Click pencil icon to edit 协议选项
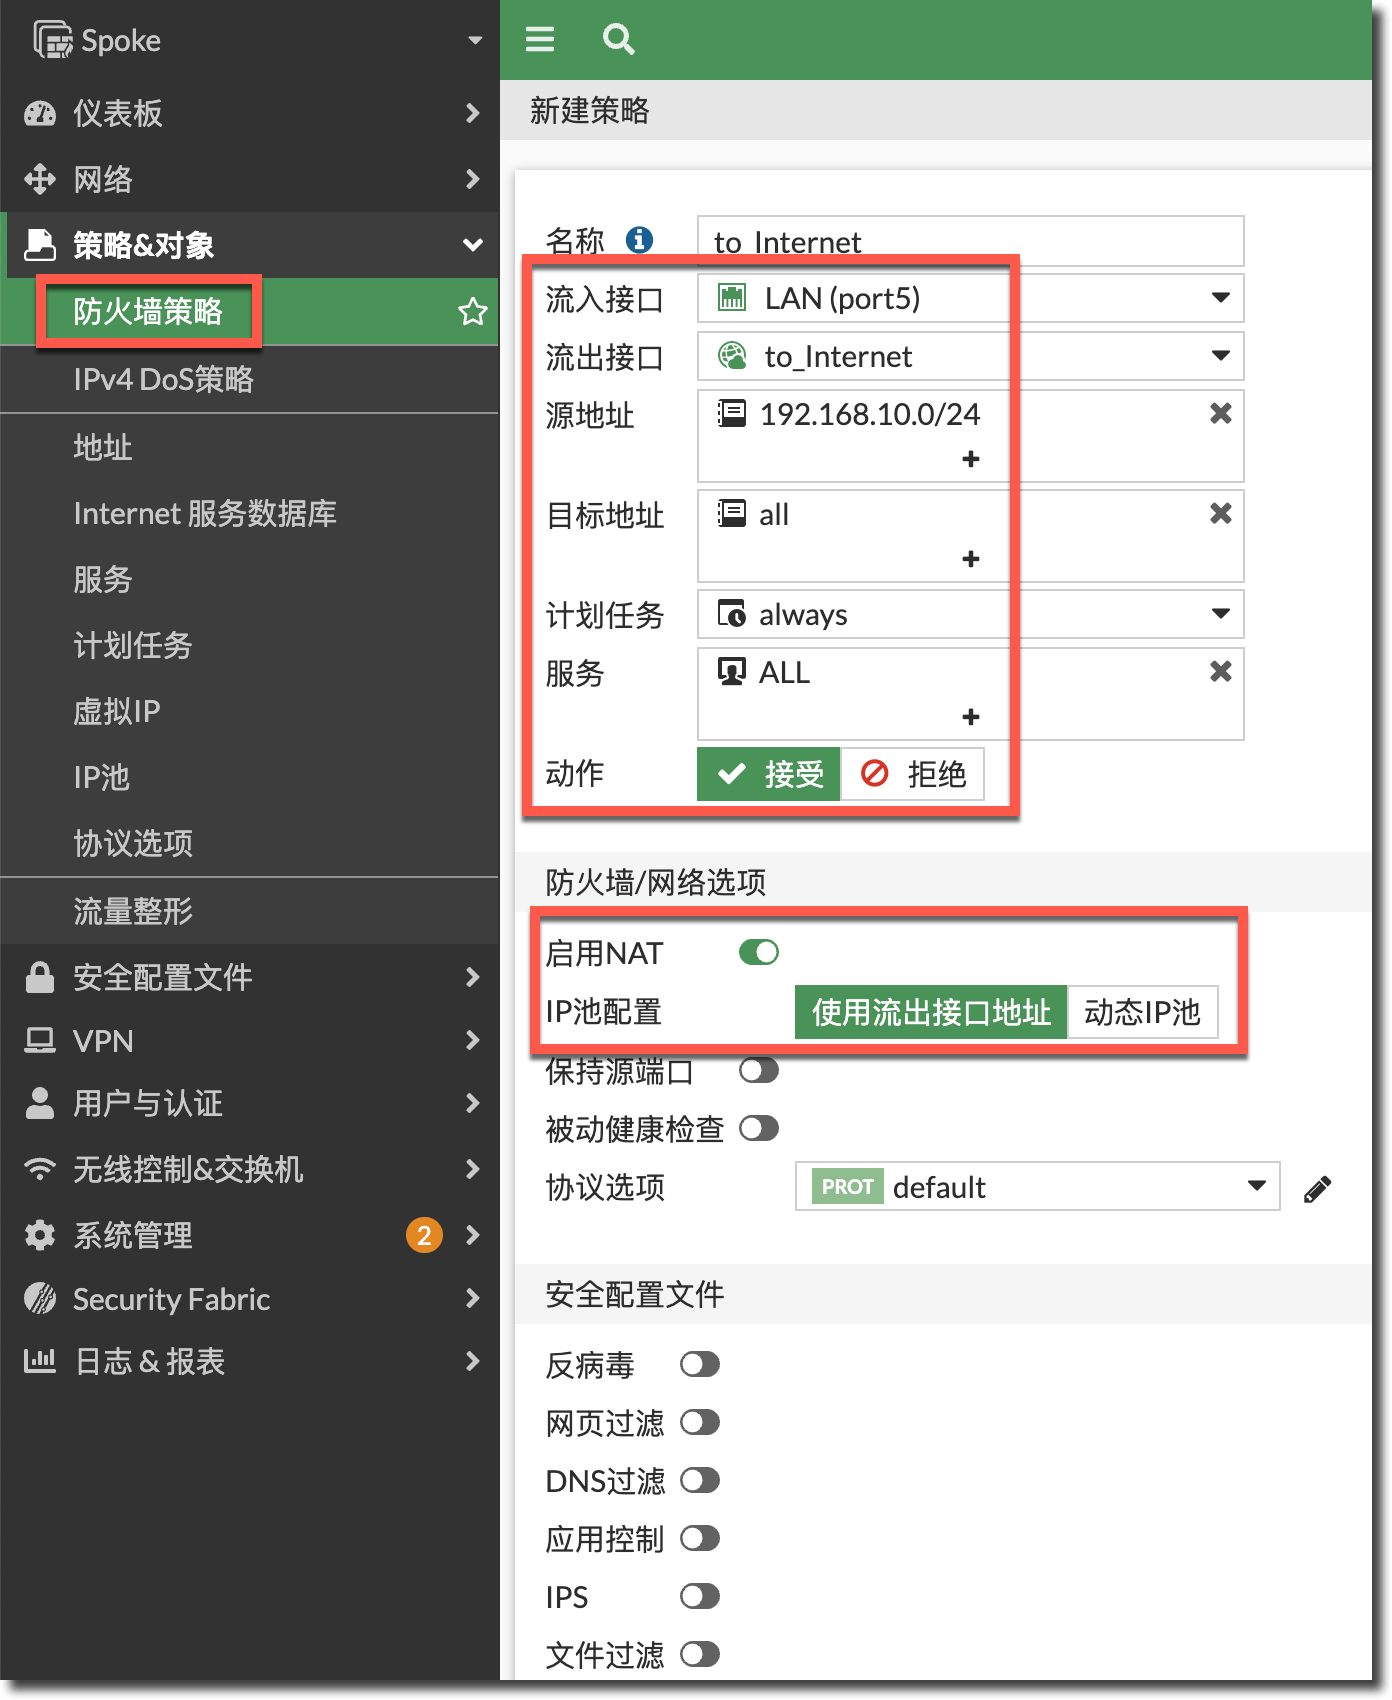Viewport: 1392px width, 1700px height. click(x=1317, y=1189)
